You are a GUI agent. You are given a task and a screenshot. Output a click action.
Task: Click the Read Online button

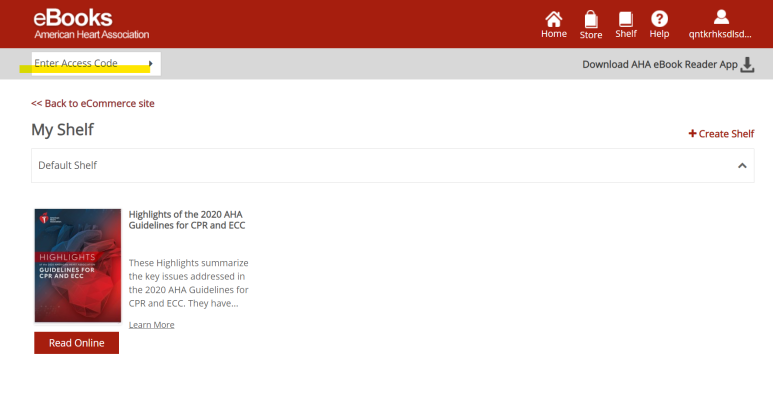[x=76, y=343]
